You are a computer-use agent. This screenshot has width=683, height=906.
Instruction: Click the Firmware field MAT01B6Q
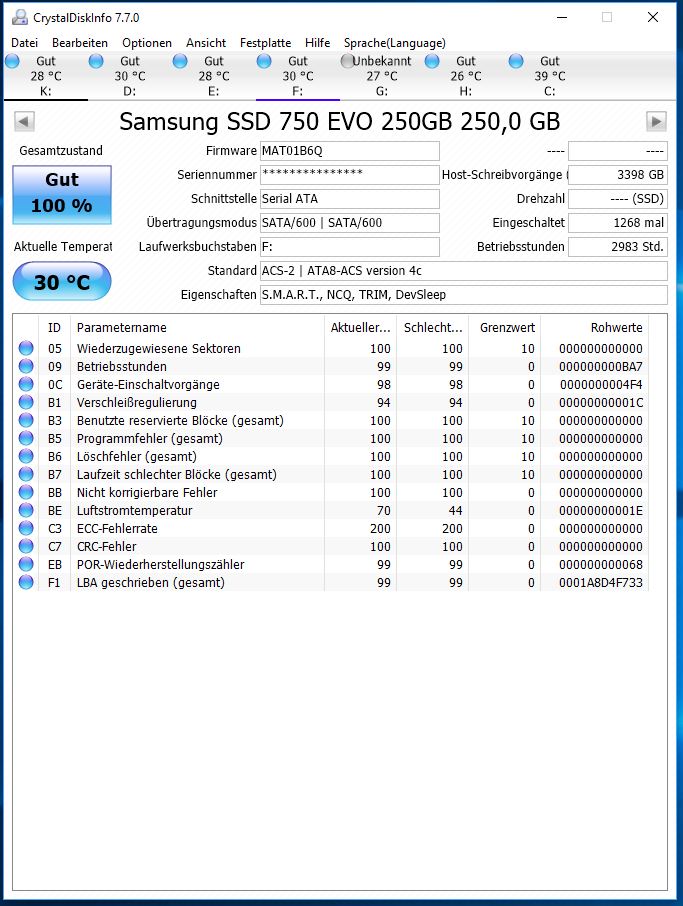pos(350,151)
